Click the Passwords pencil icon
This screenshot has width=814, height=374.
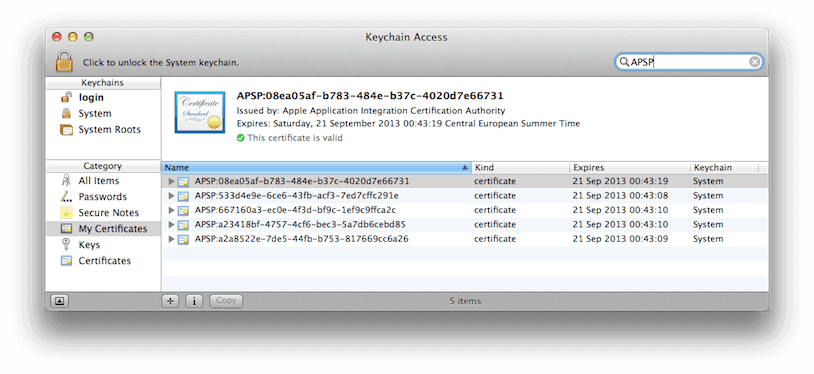(x=66, y=197)
